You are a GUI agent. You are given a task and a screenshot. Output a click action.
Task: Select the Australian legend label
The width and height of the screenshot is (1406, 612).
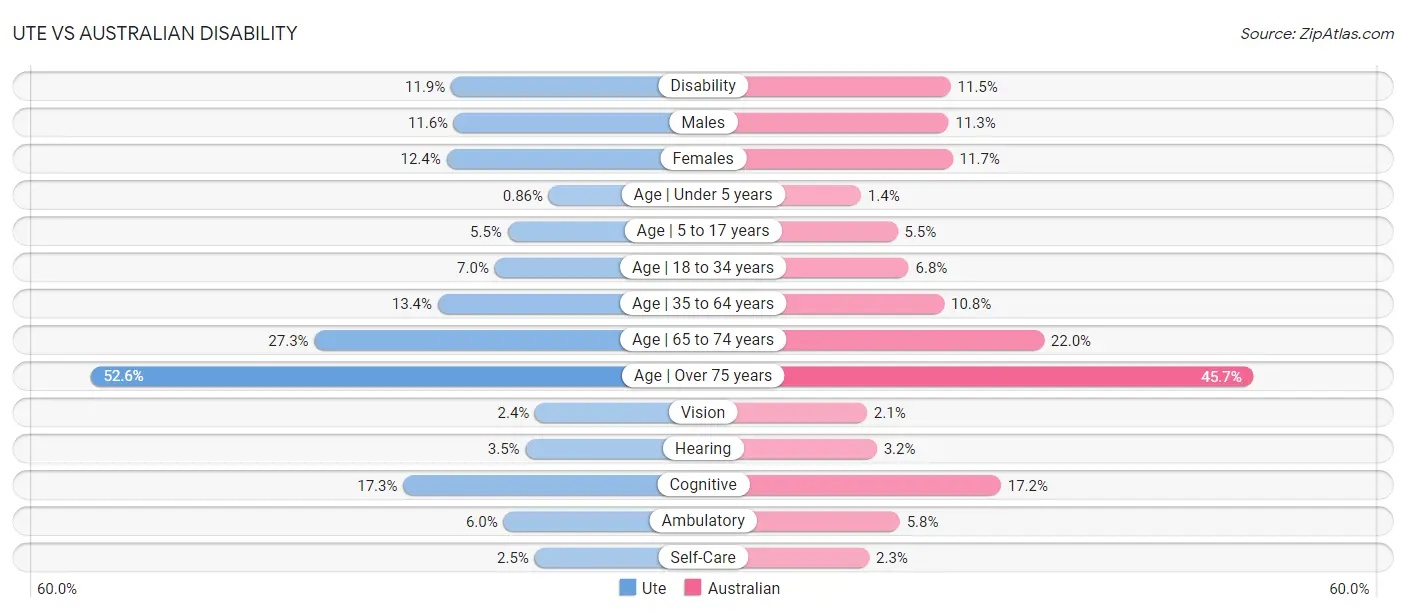coord(744,588)
